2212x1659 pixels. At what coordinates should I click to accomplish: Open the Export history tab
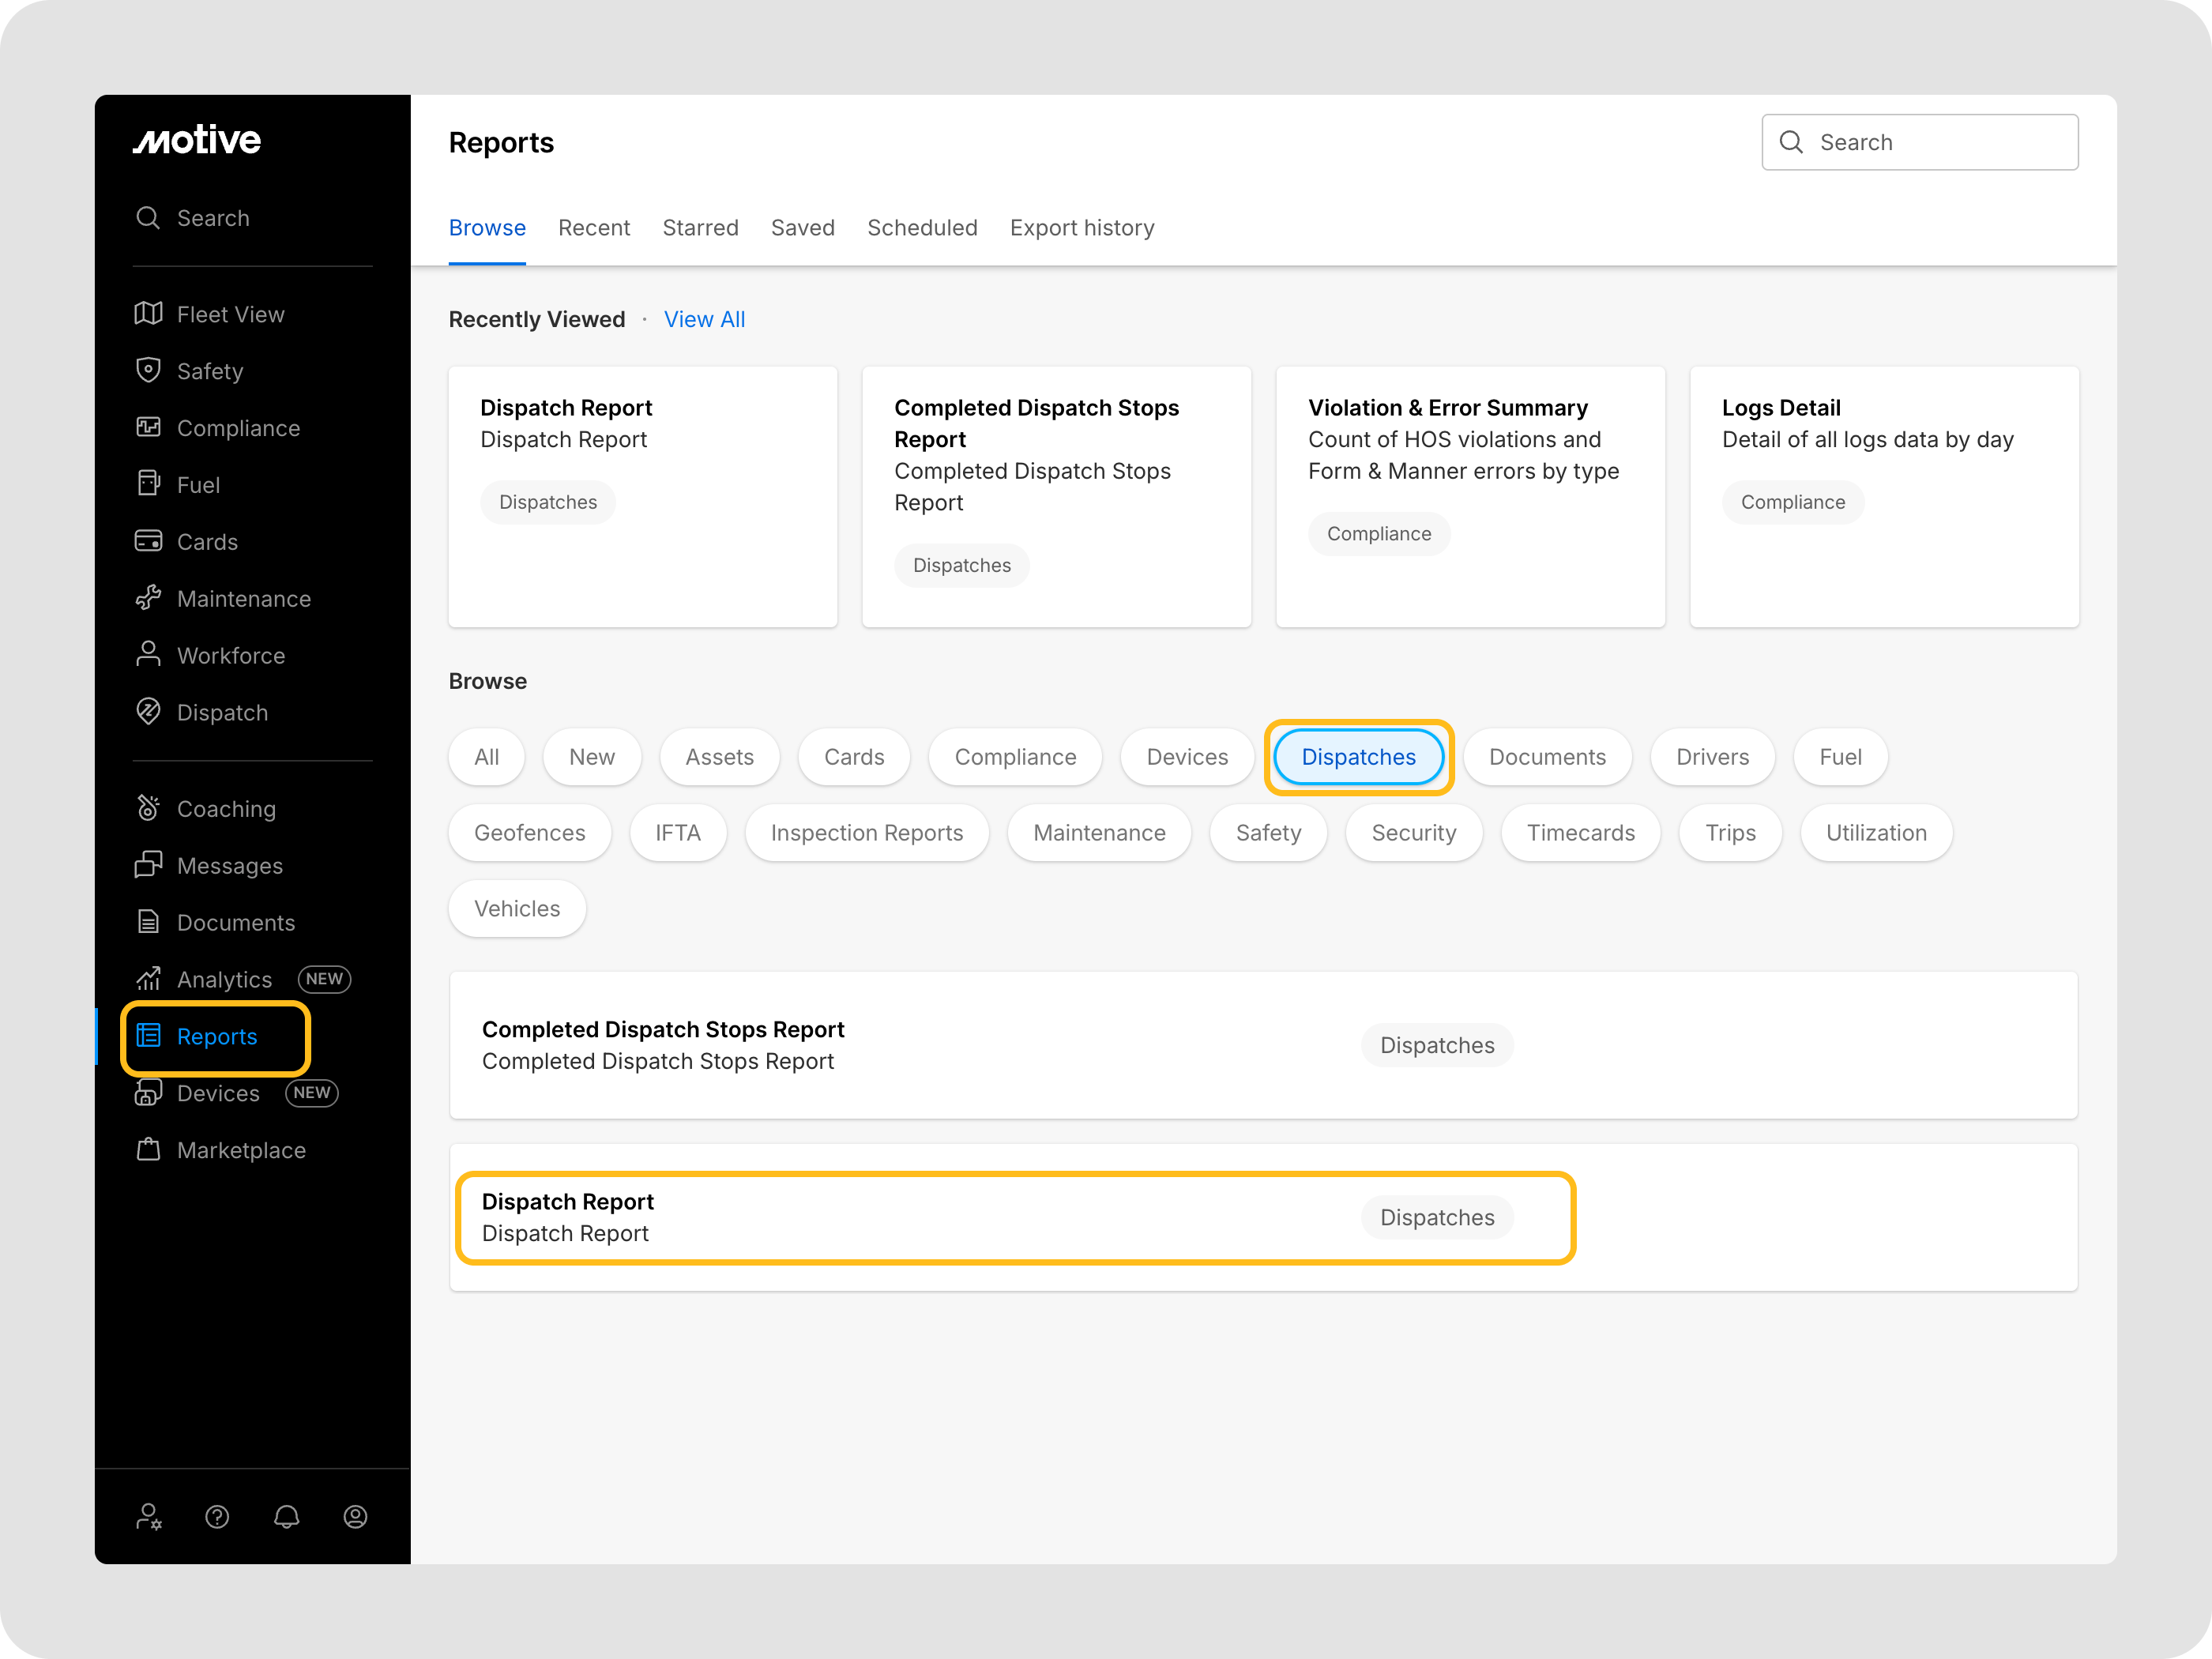(x=1081, y=228)
